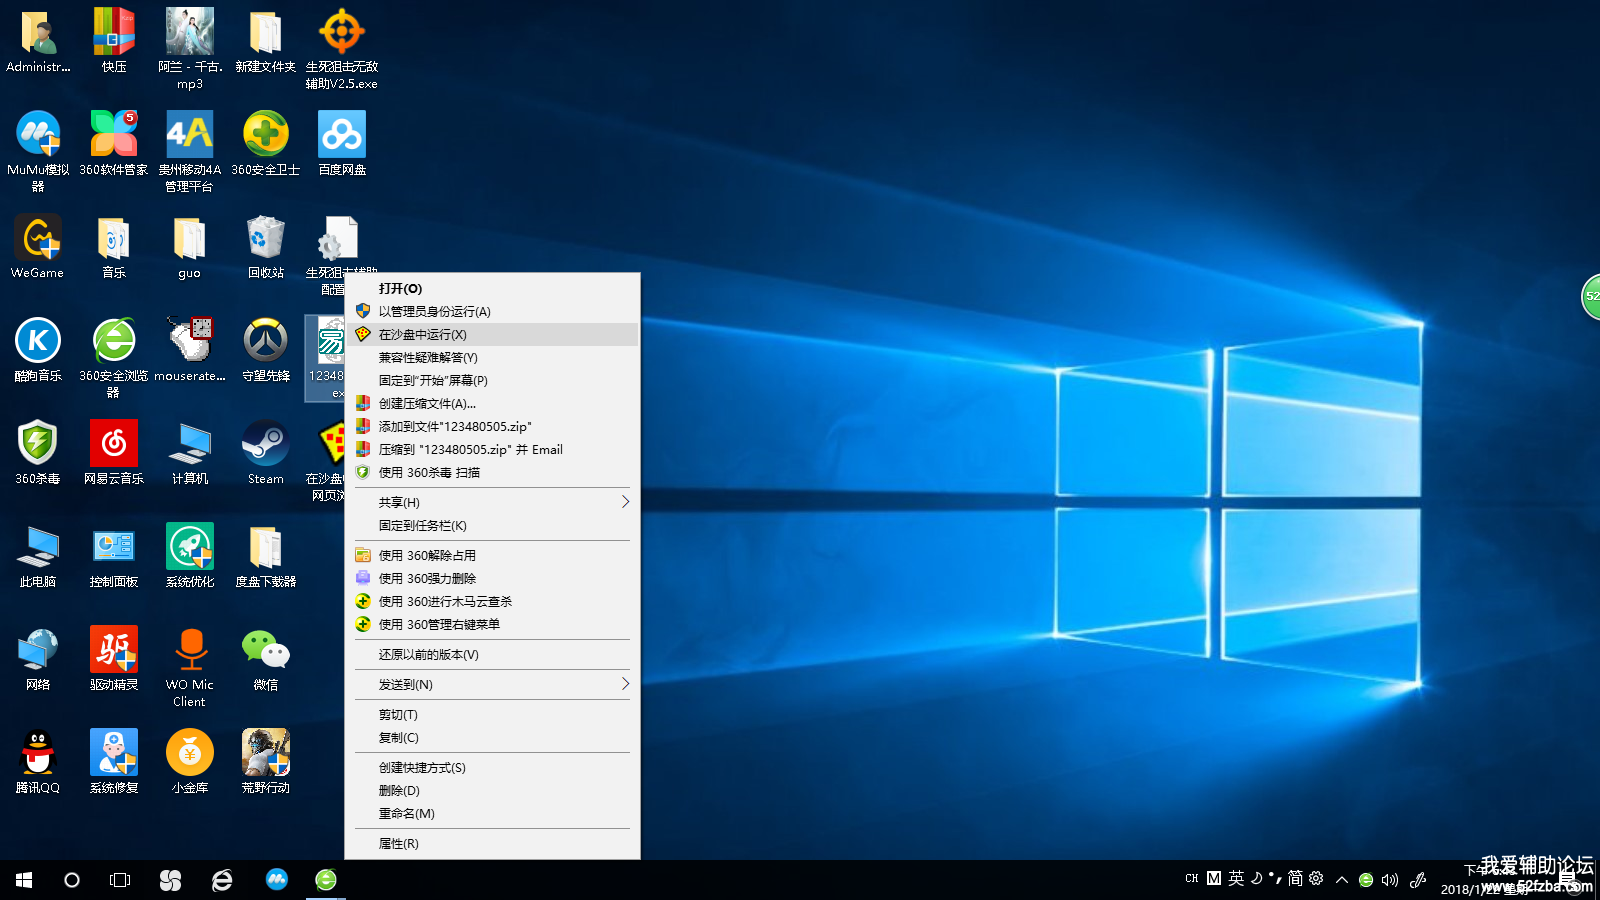Choose 在沙盘中运行(X) menu entry
This screenshot has height=900, width=1600.
point(492,335)
